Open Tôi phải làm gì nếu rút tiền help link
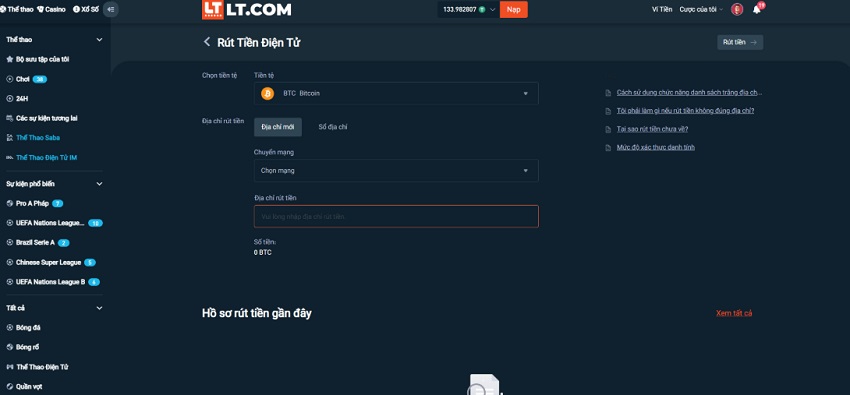The image size is (850, 395). coord(686,111)
